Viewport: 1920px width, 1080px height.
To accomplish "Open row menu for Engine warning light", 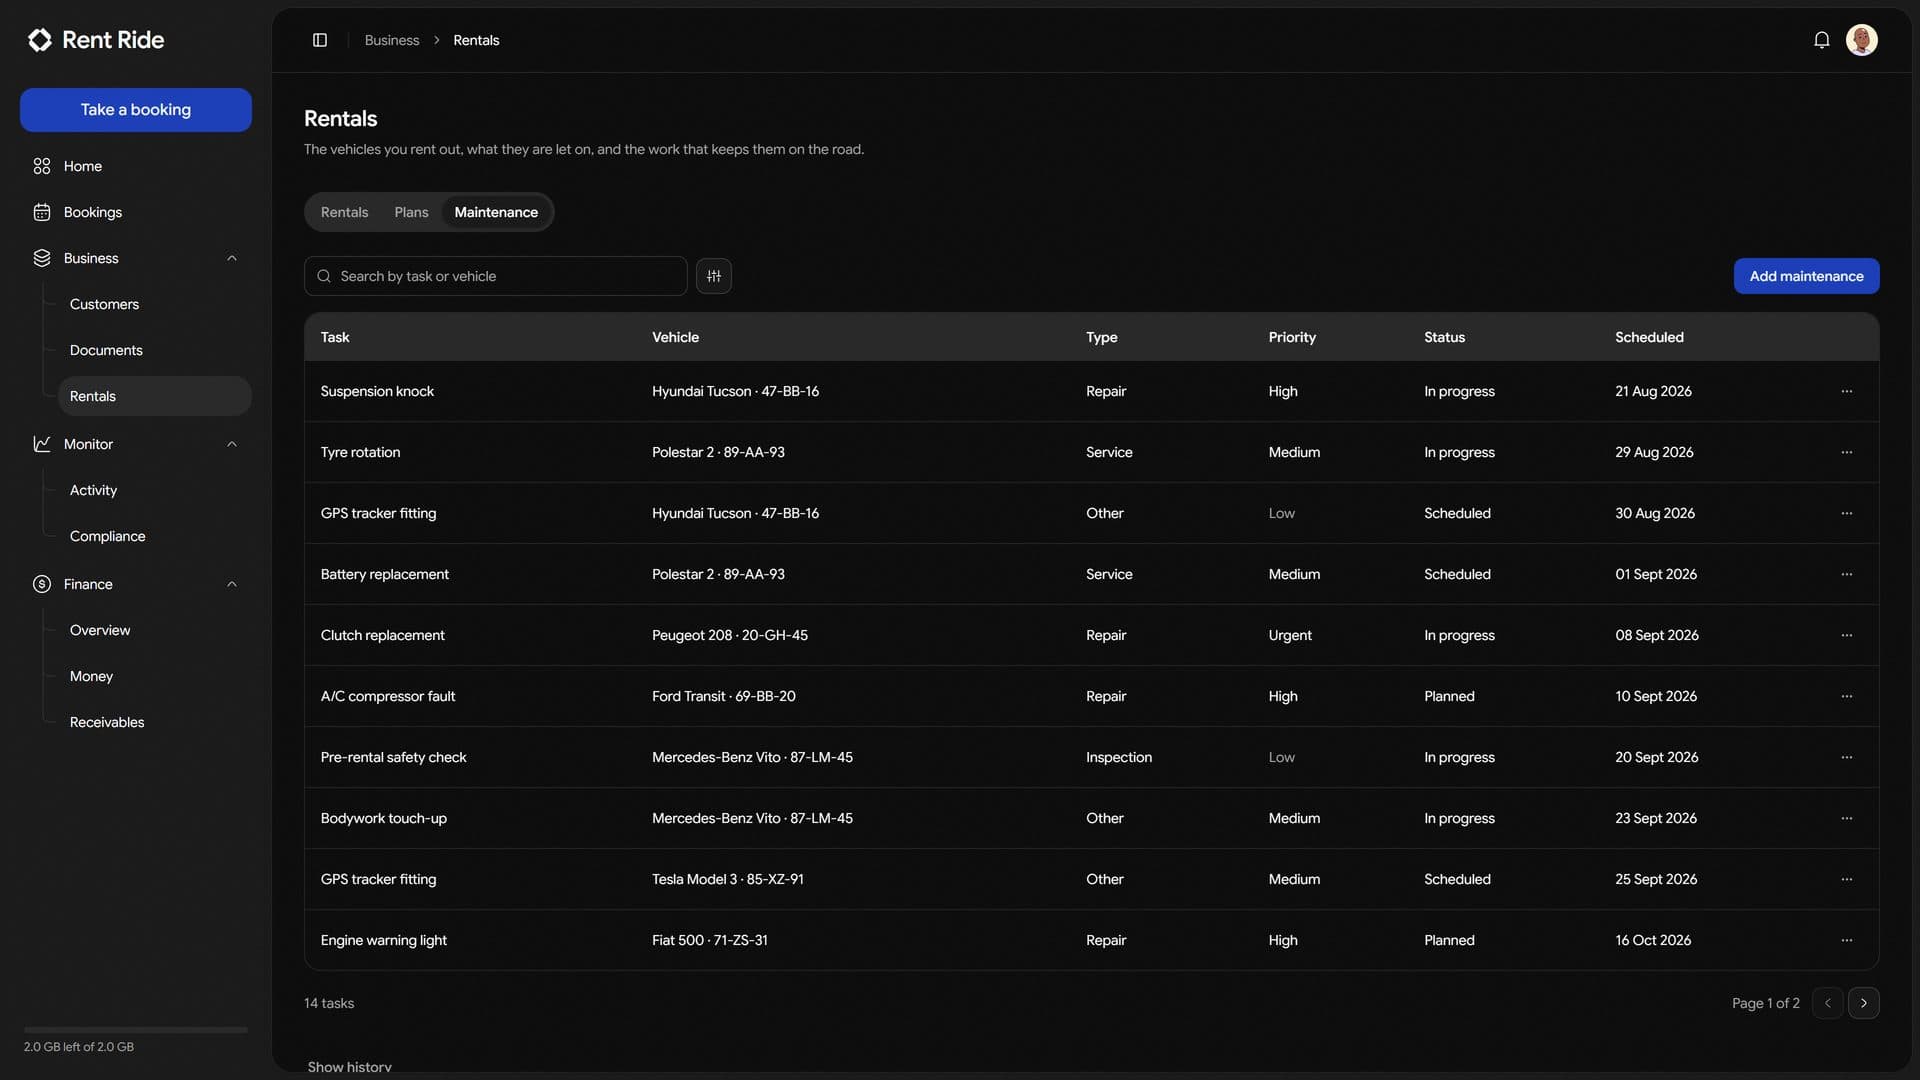I will [x=1846, y=940].
